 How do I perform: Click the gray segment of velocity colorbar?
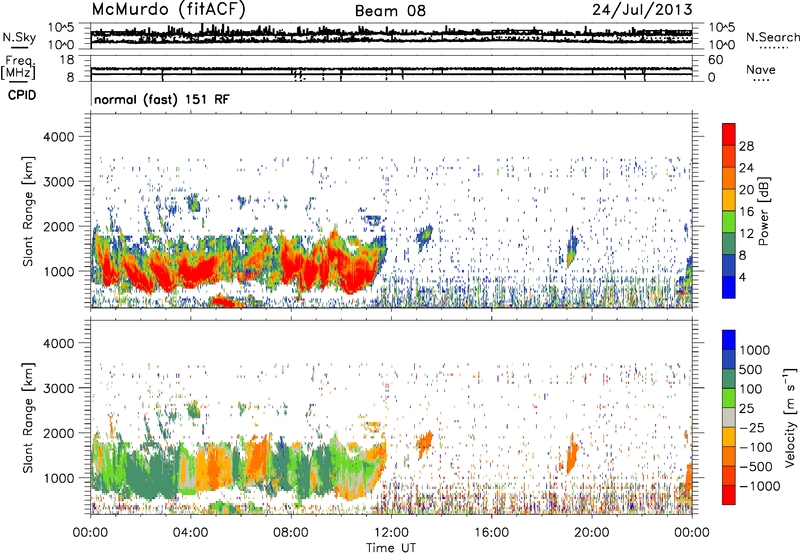pos(729,417)
